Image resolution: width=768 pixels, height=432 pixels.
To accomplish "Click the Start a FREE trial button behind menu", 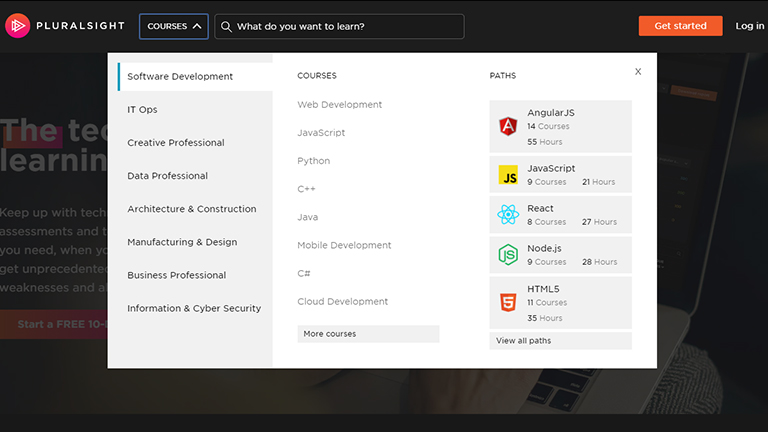I will [x=54, y=324].
